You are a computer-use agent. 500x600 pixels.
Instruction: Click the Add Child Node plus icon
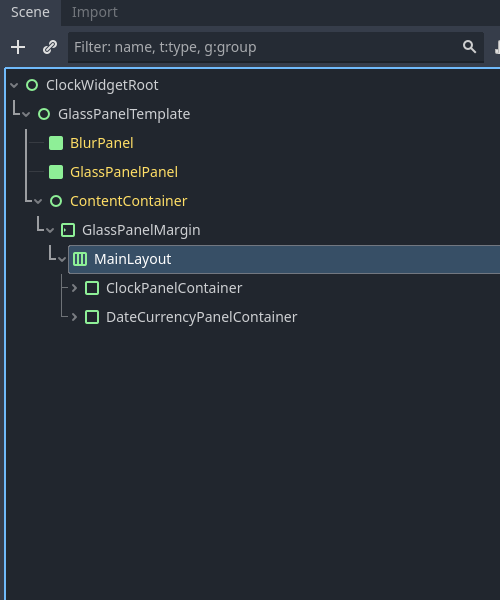tap(18, 47)
